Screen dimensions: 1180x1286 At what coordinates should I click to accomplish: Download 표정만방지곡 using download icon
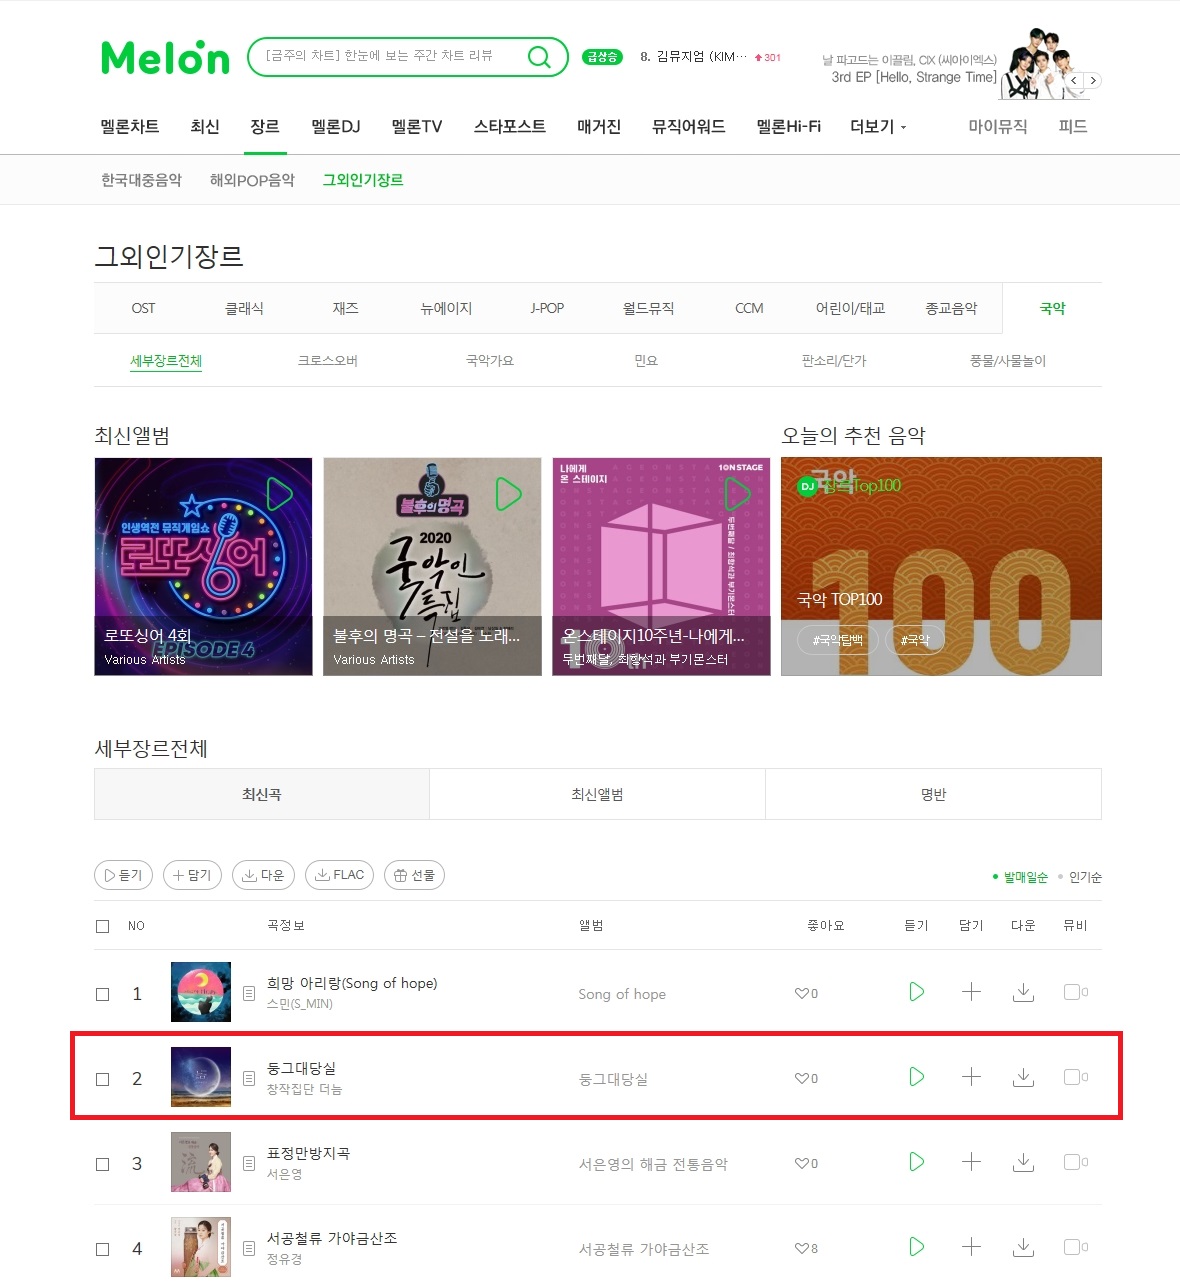pos(1023,1162)
